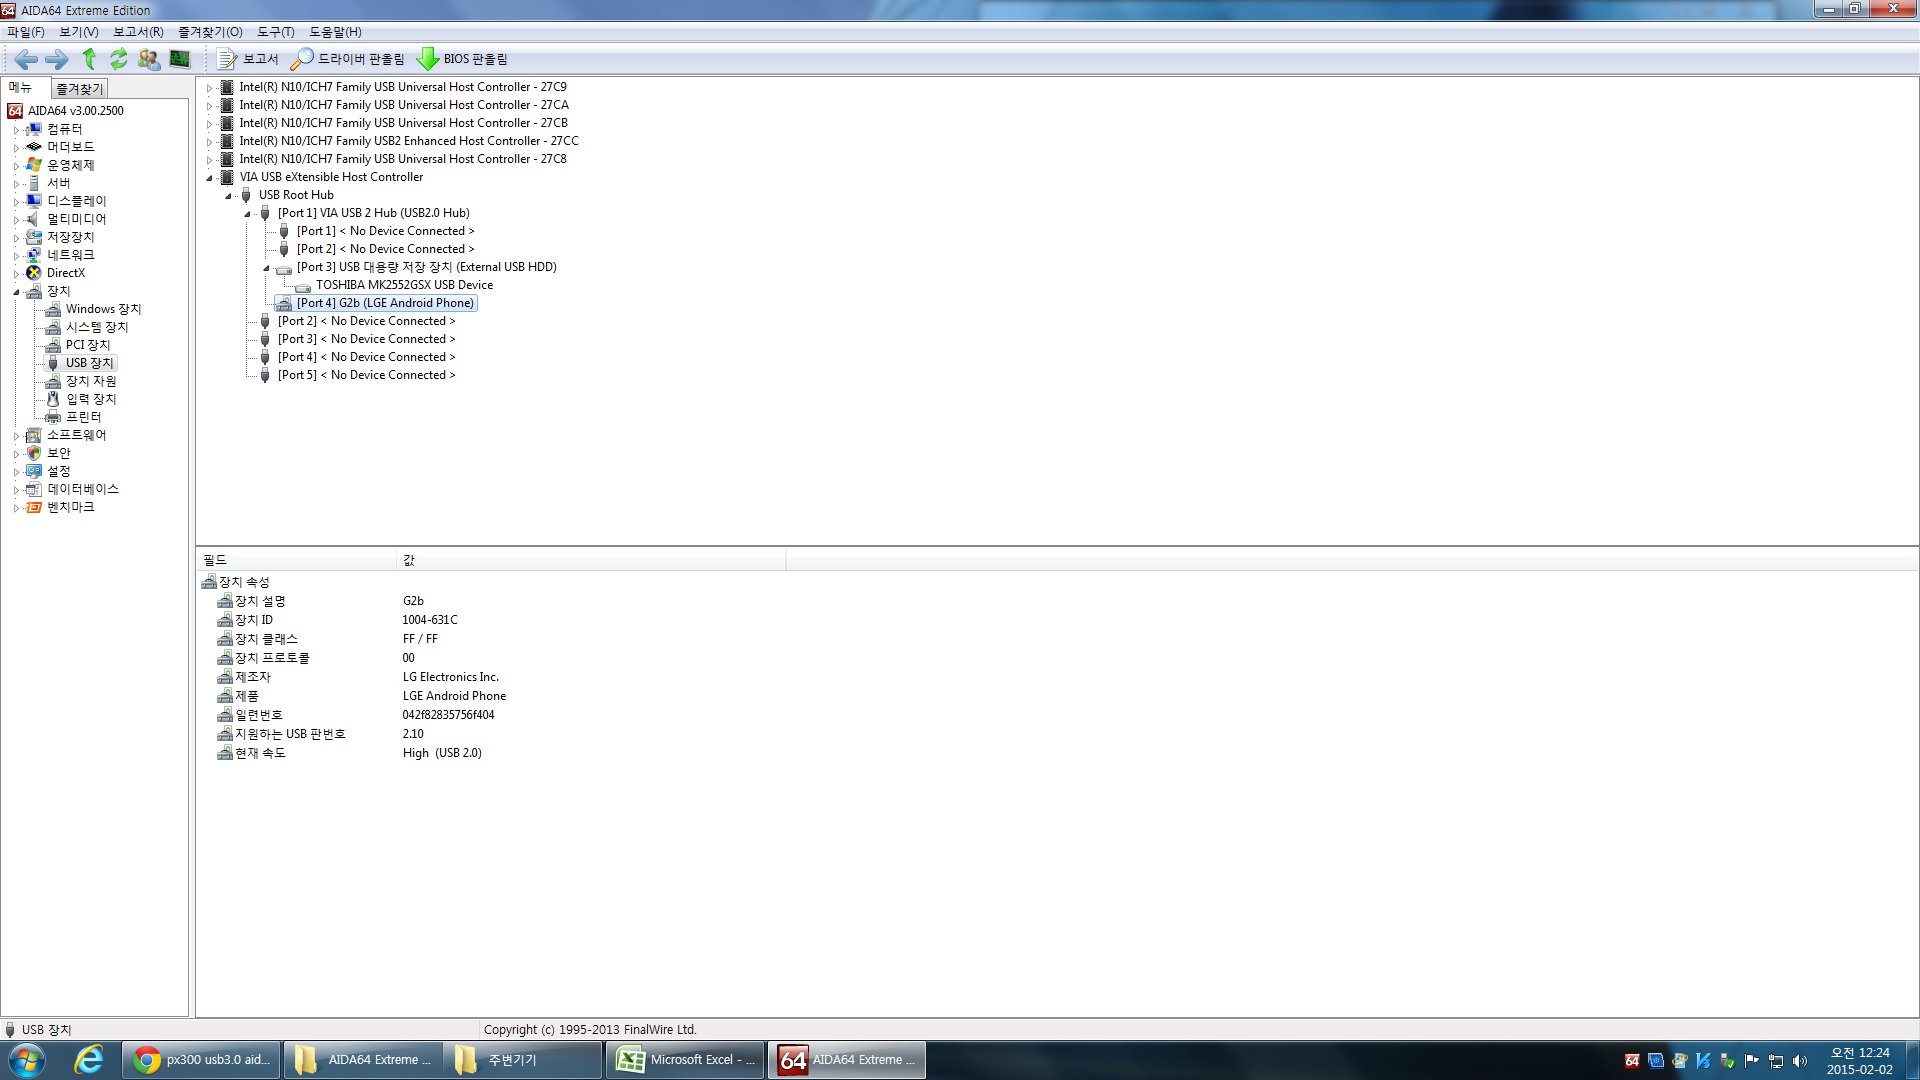Click the back navigation arrow icon

26,60
